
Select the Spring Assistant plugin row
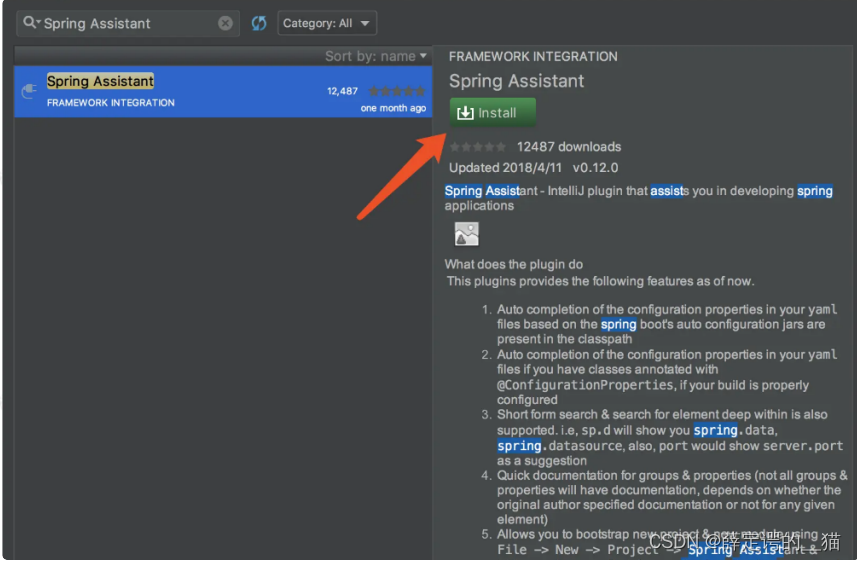pyautogui.click(x=223, y=91)
